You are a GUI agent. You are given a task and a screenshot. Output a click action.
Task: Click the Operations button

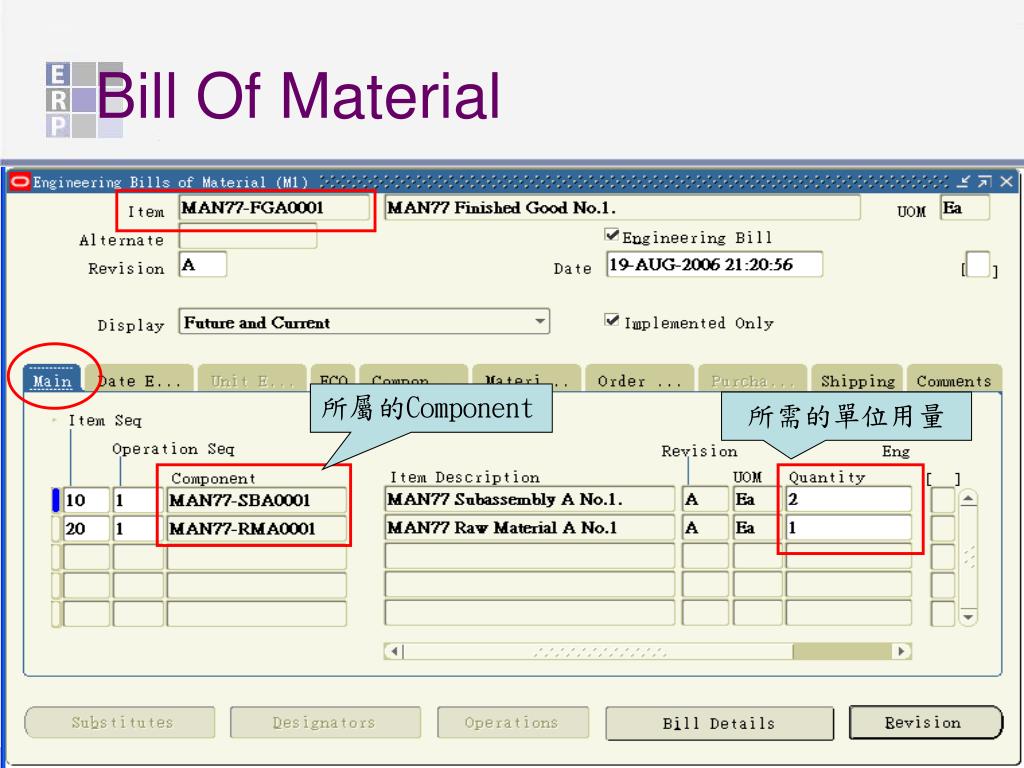(x=513, y=722)
